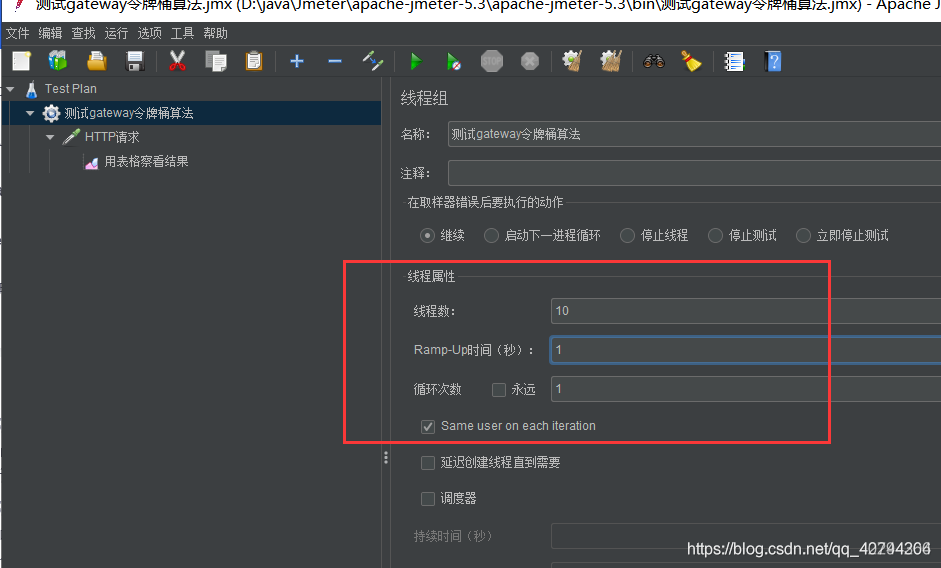Click the Shutdown threads icon

pos(530,61)
